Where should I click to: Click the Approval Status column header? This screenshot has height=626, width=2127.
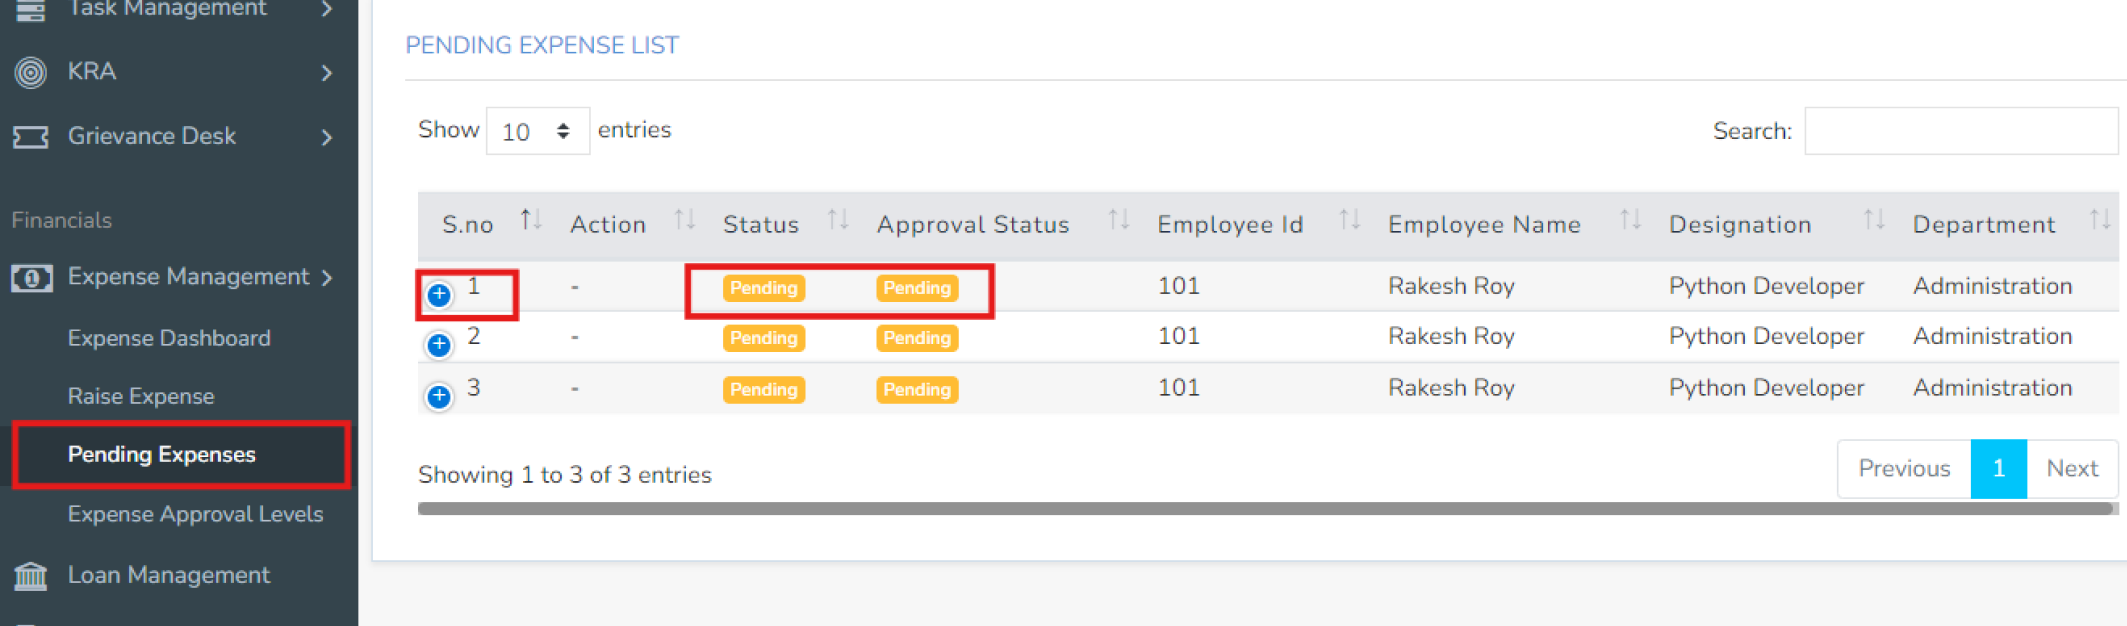tap(973, 225)
